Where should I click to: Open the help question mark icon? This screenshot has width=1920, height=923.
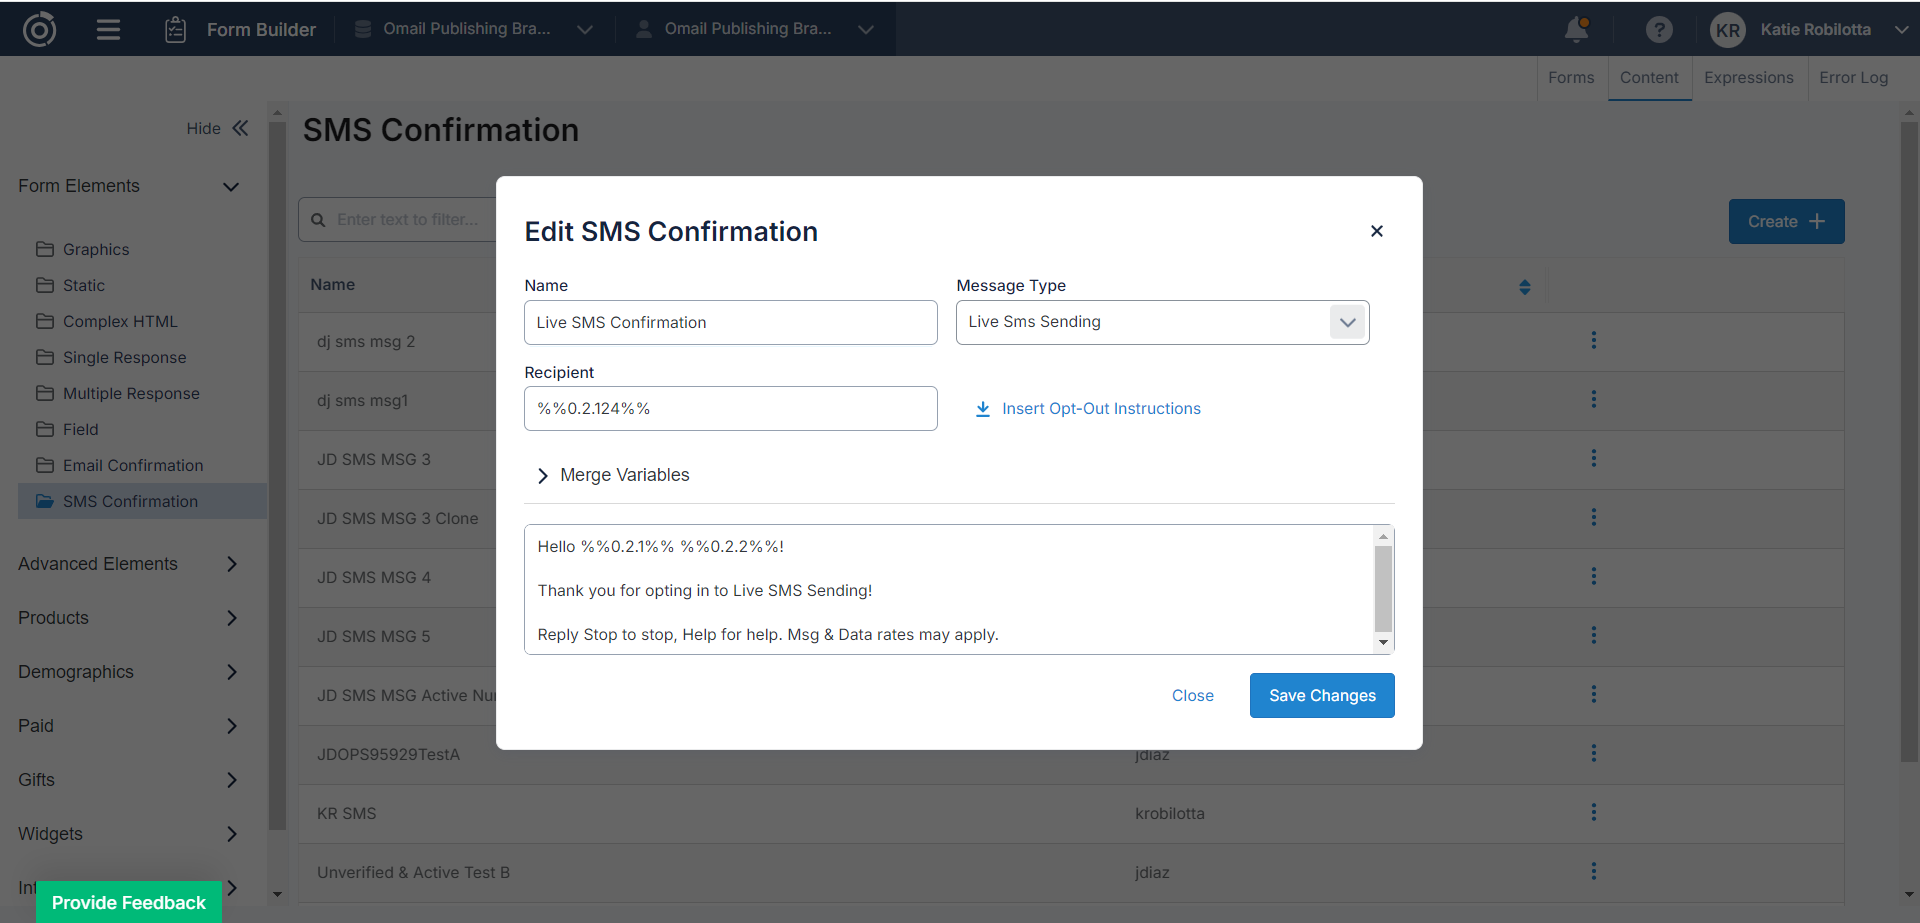[x=1659, y=30]
